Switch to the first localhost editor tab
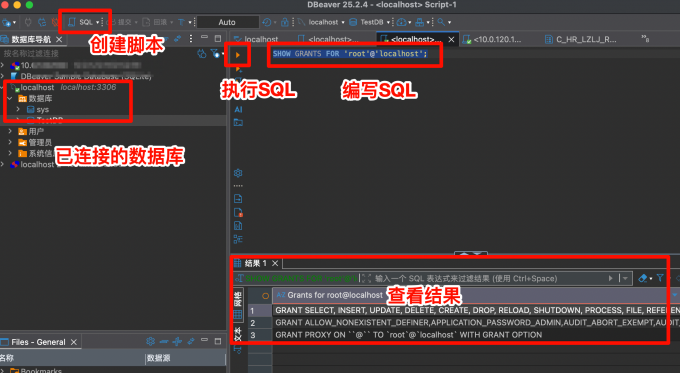Viewport: 680px width, 373px height. pyautogui.click(x=256, y=39)
